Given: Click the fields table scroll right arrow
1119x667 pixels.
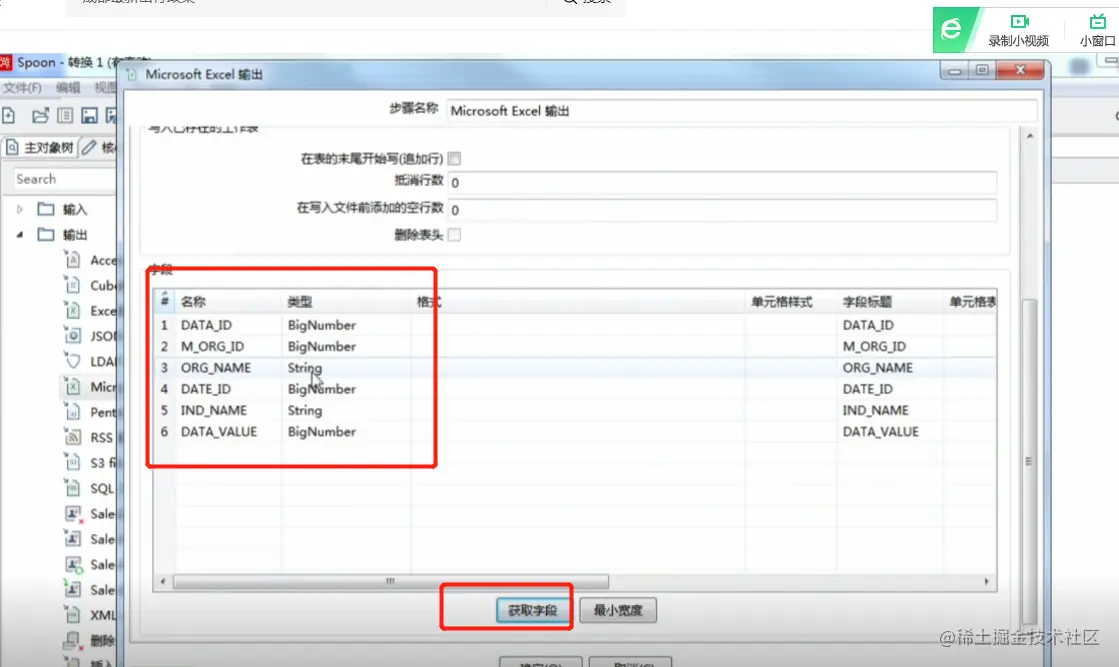Looking at the screenshot, I should pyautogui.click(x=987, y=581).
